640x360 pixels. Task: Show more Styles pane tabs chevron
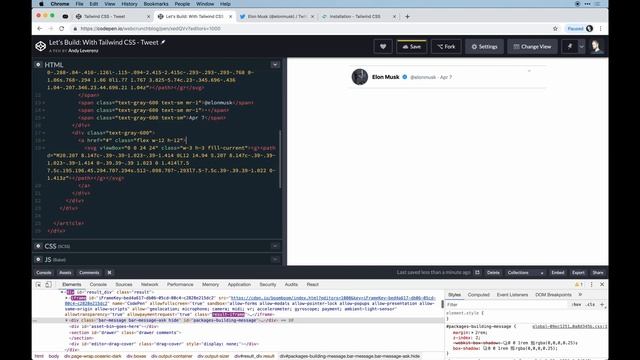pyautogui.click(x=580, y=295)
